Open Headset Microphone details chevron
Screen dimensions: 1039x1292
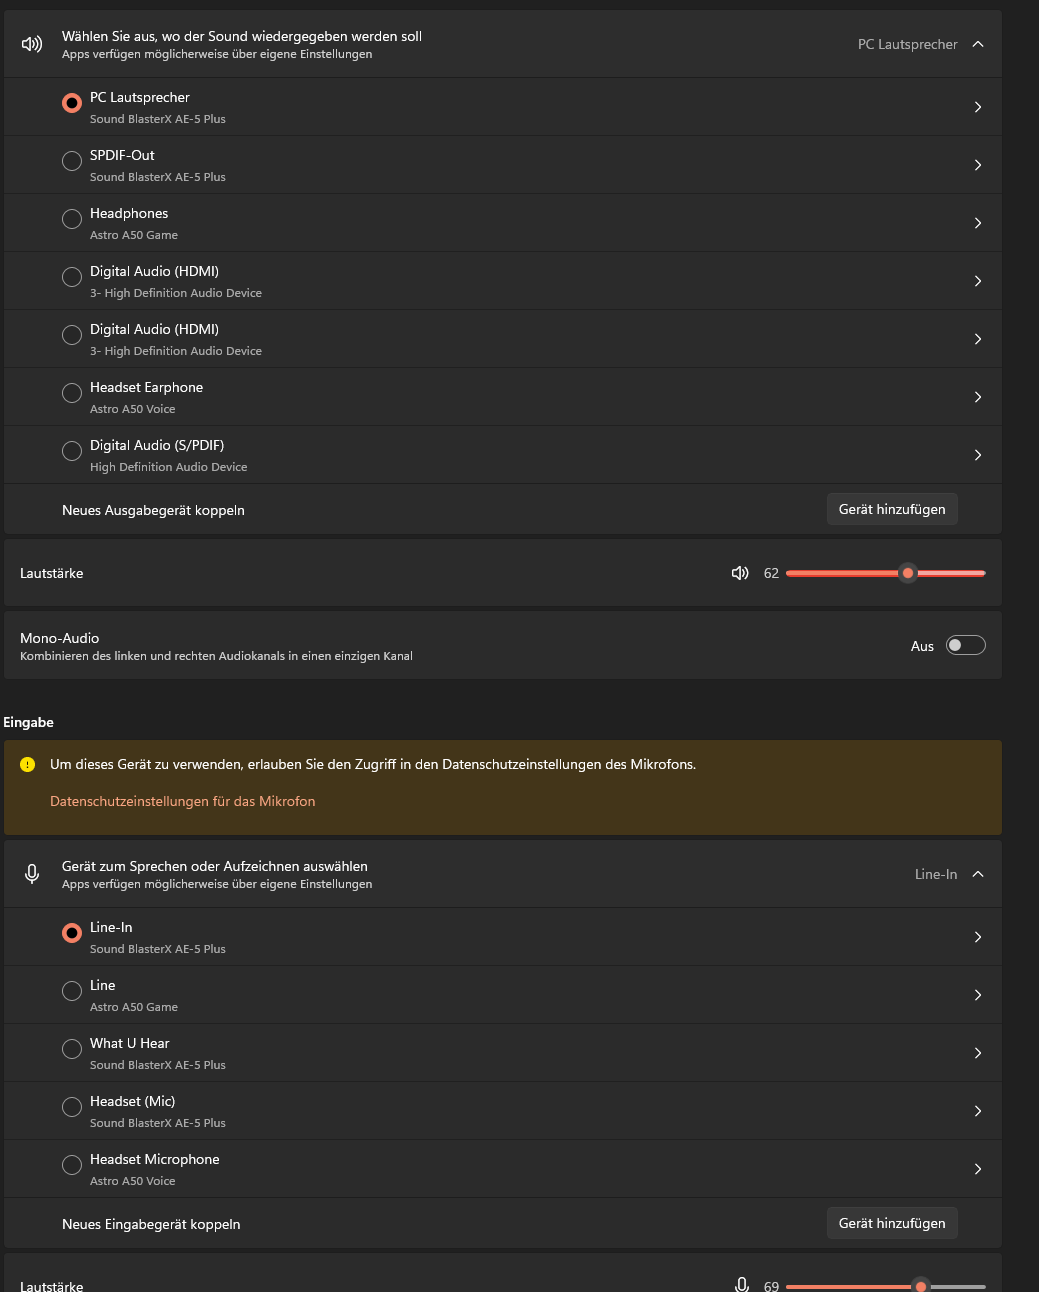[x=977, y=1169]
